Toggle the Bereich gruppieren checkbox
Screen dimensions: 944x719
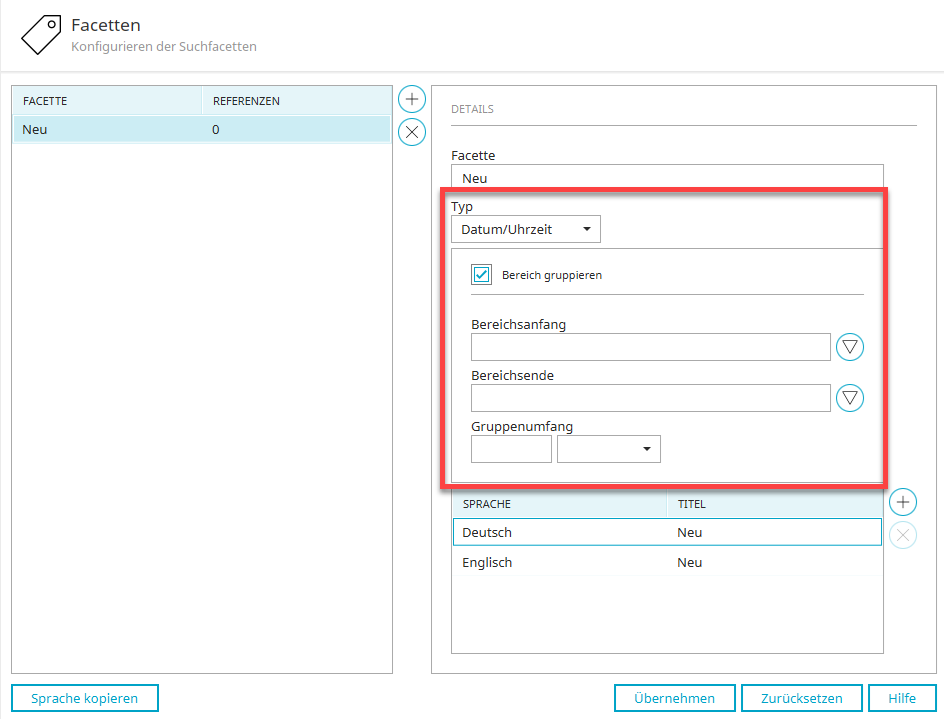tap(482, 275)
